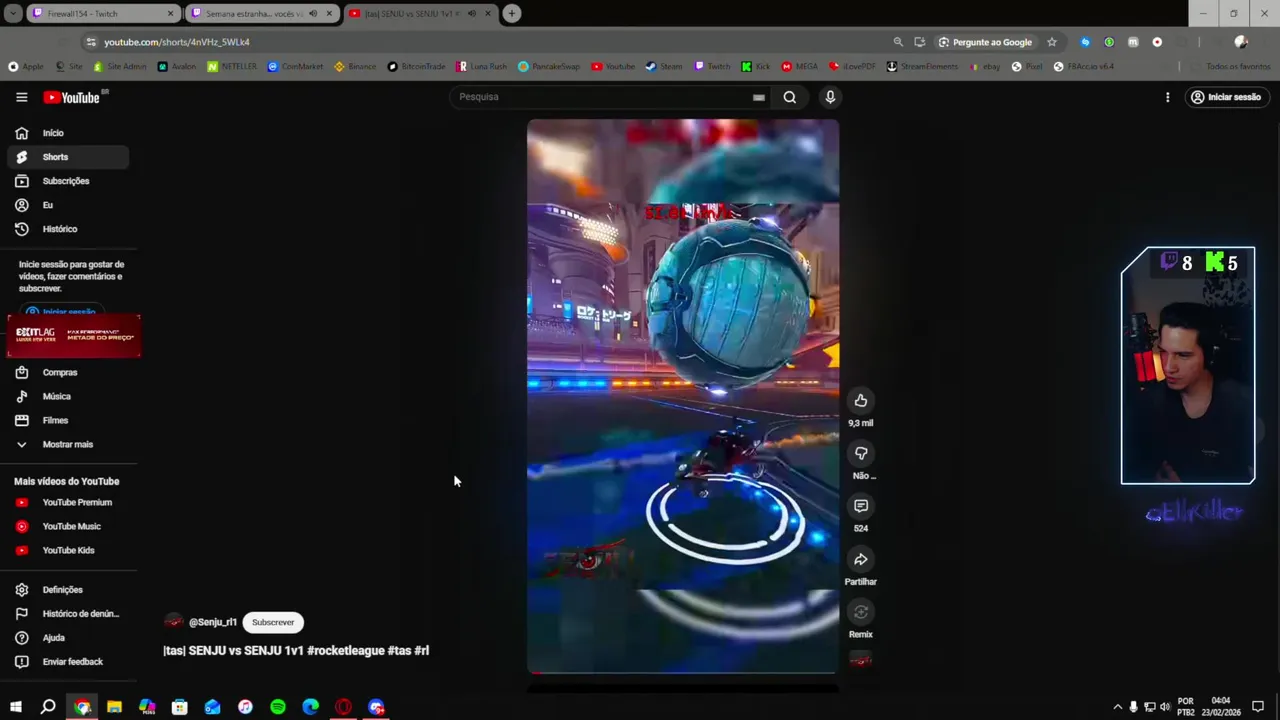
Task: Click the Partilhar share button
Action: point(860,559)
